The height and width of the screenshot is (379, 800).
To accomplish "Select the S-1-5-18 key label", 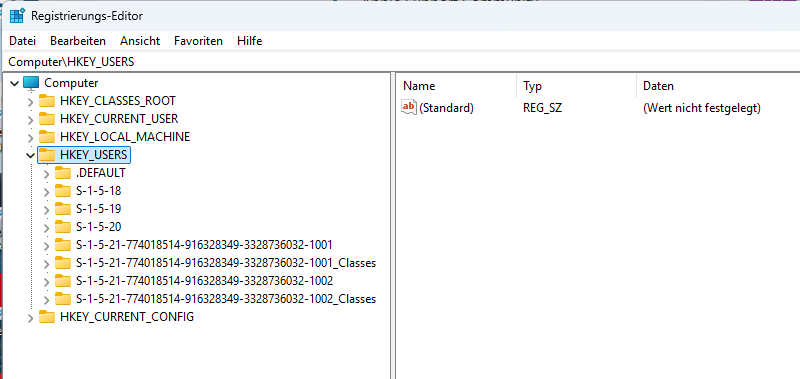I will click(x=98, y=191).
